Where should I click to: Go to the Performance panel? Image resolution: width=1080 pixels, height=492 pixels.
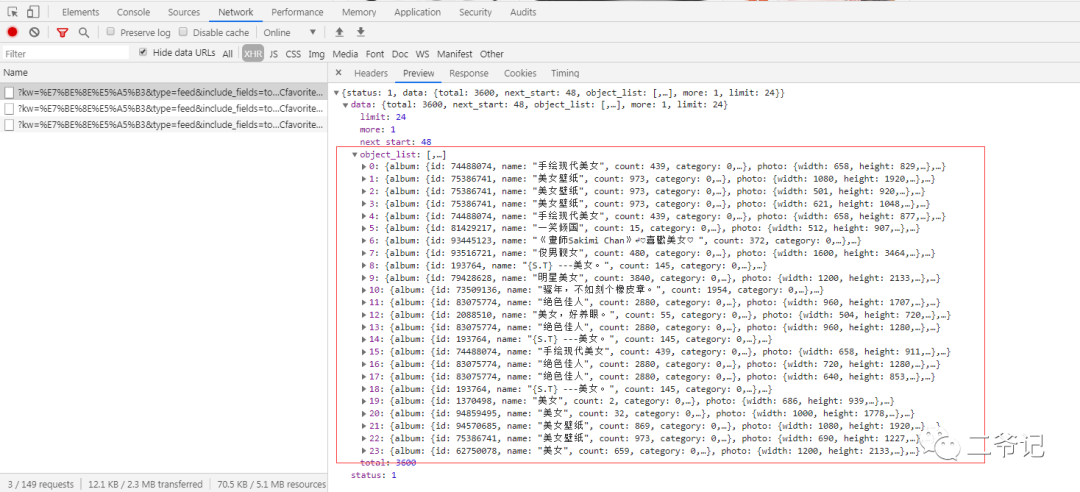[x=297, y=12]
